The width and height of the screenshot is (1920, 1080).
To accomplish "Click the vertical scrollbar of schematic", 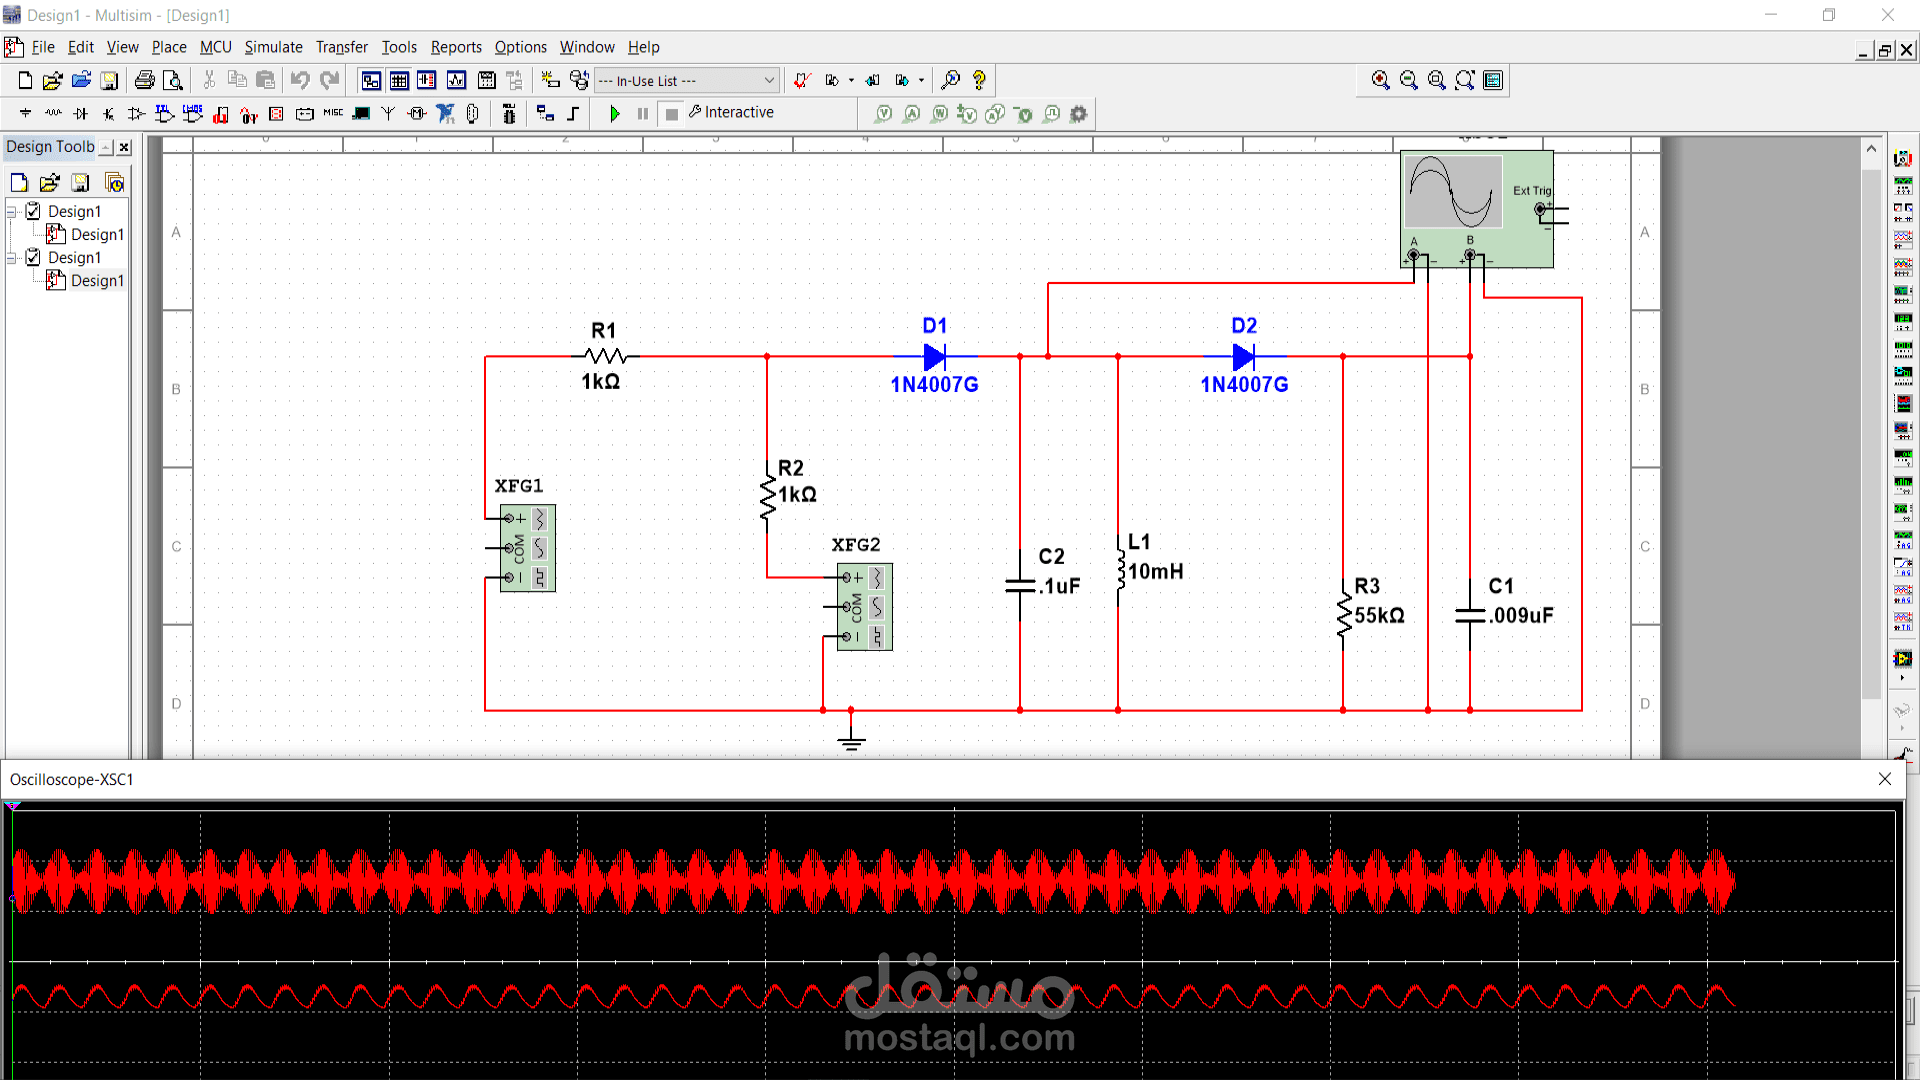I will 1871,435.
